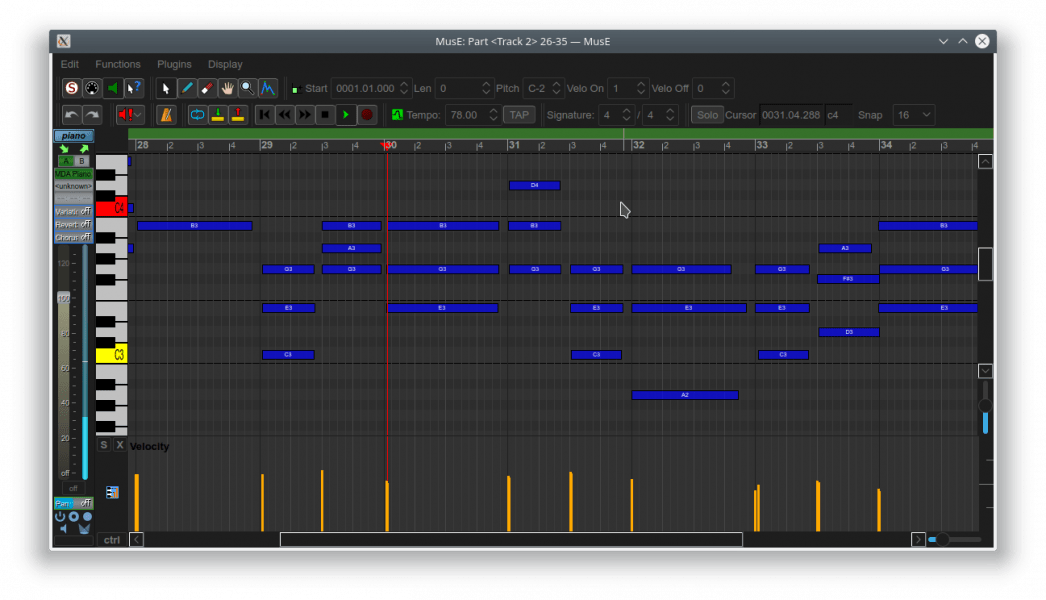
Task: Click the strip power off icon
Action: click(60, 517)
